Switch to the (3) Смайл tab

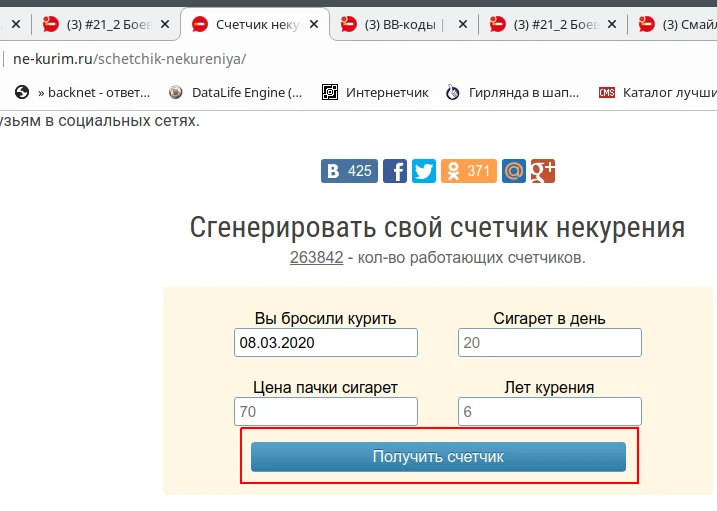click(679, 24)
